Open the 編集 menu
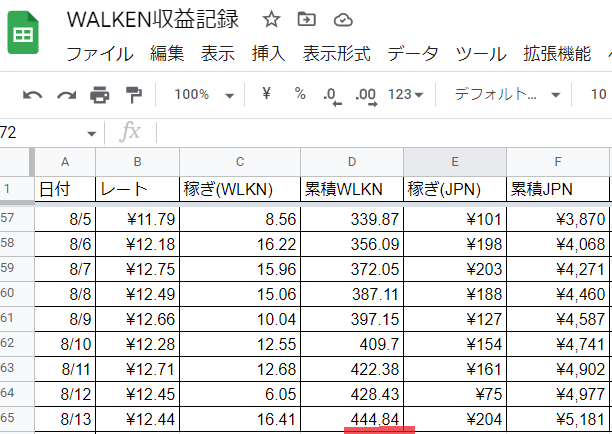 (167, 53)
